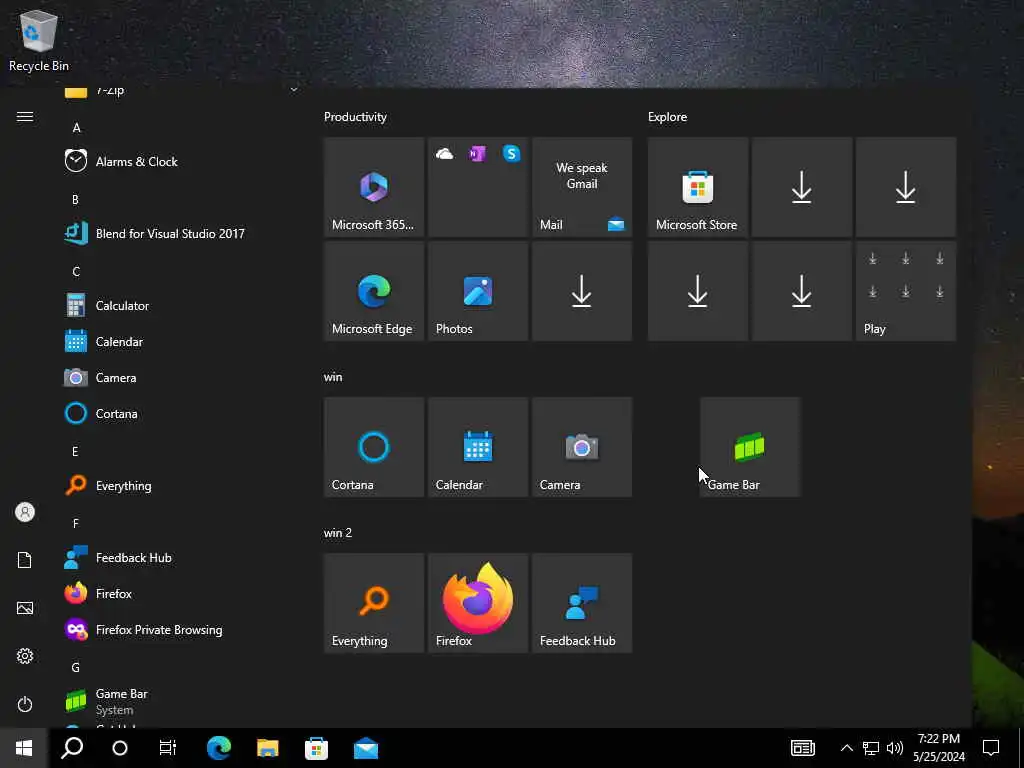Open the Power options menu
The height and width of the screenshot is (768, 1024).
click(x=25, y=704)
